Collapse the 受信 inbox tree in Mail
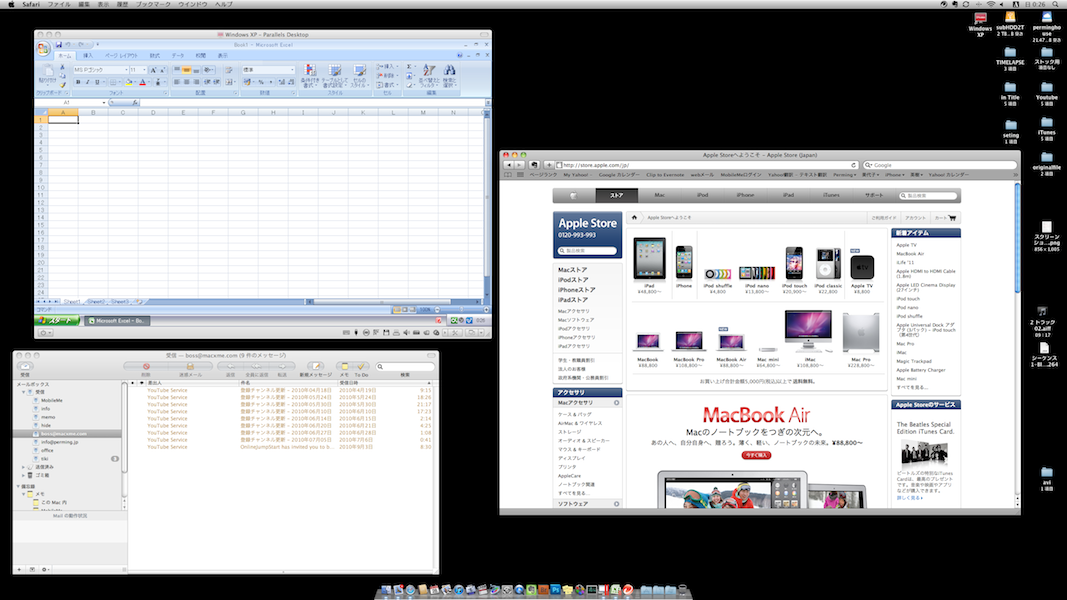The image size is (1067, 600). point(24,392)
